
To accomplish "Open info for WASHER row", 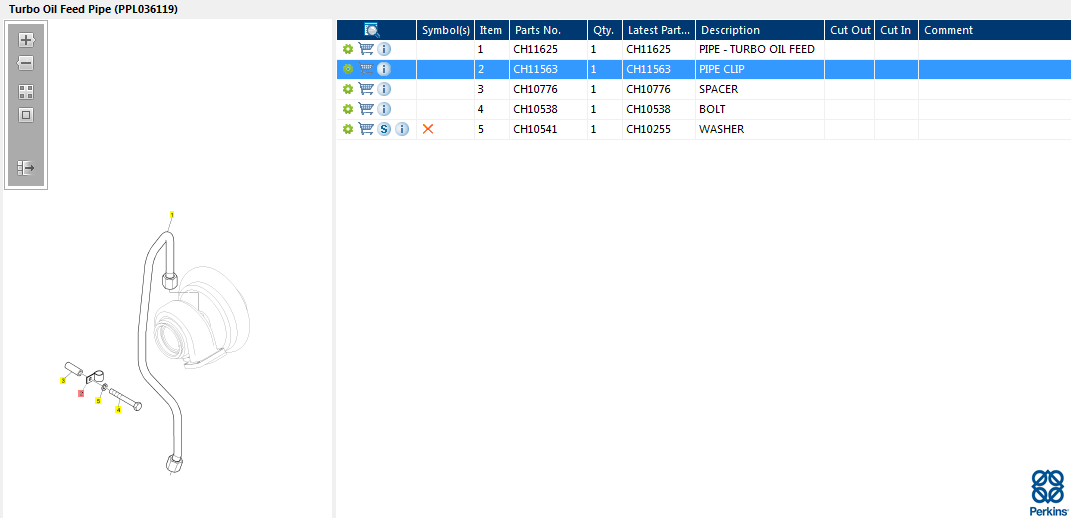I will tap(402, 128).
